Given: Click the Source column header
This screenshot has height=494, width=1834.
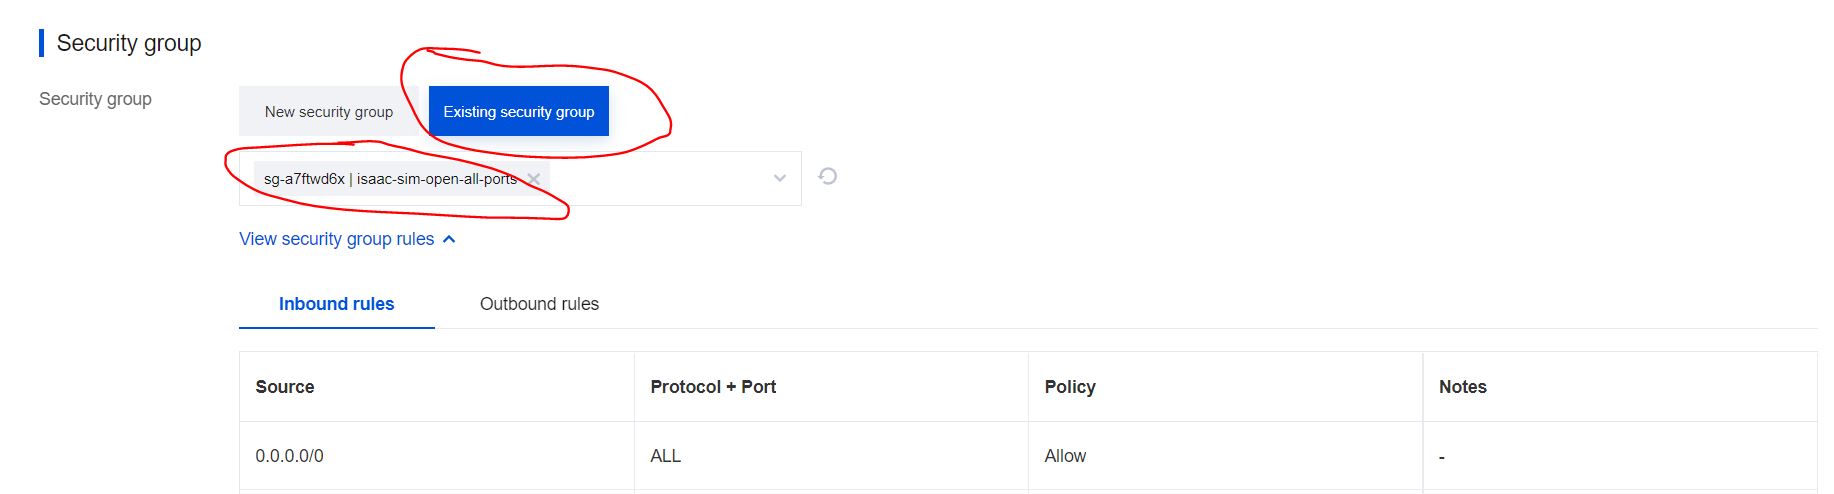Looking at the screenshot, I should (x=285, y=387).
